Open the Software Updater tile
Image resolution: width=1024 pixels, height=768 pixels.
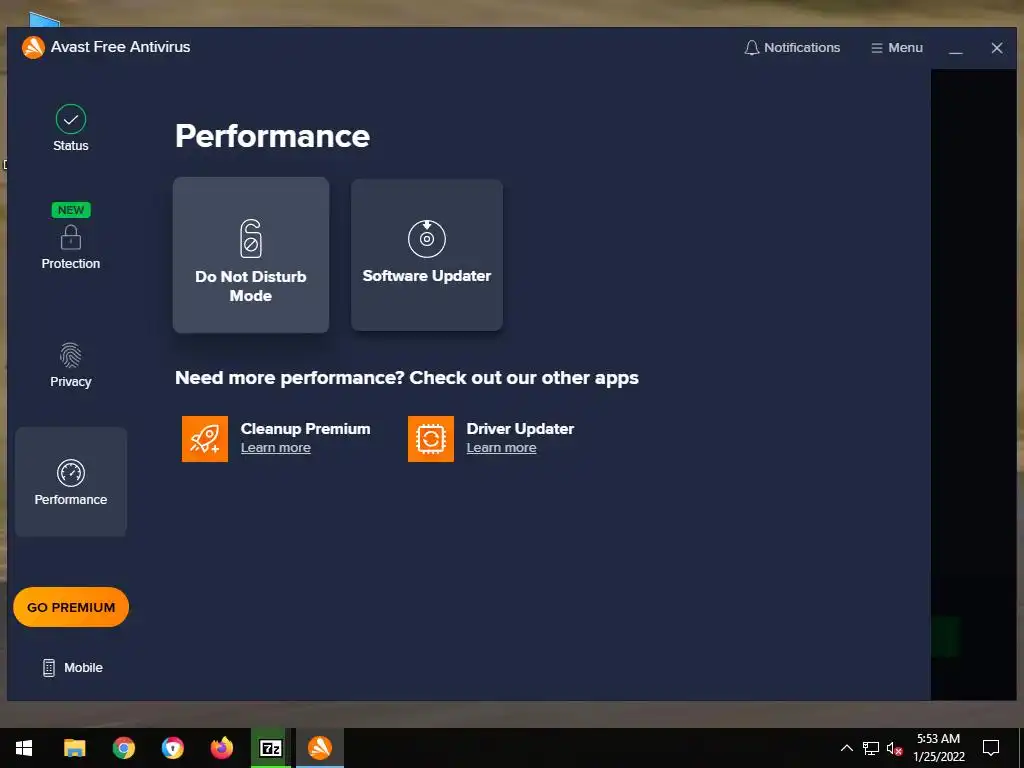click(x=427, y=255)
